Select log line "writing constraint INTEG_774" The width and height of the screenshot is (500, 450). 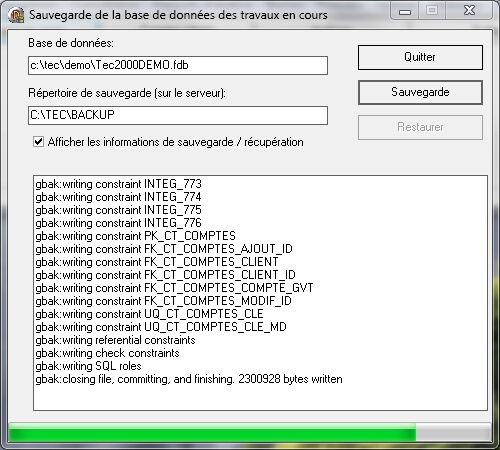tap(118, 197)
